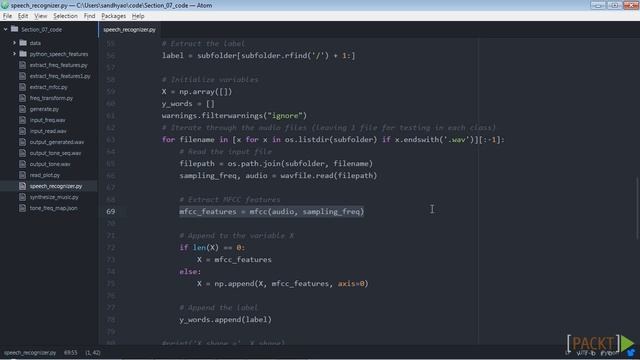
Task: Open synthesize_music.py from the tree
Action: [54, 197]
